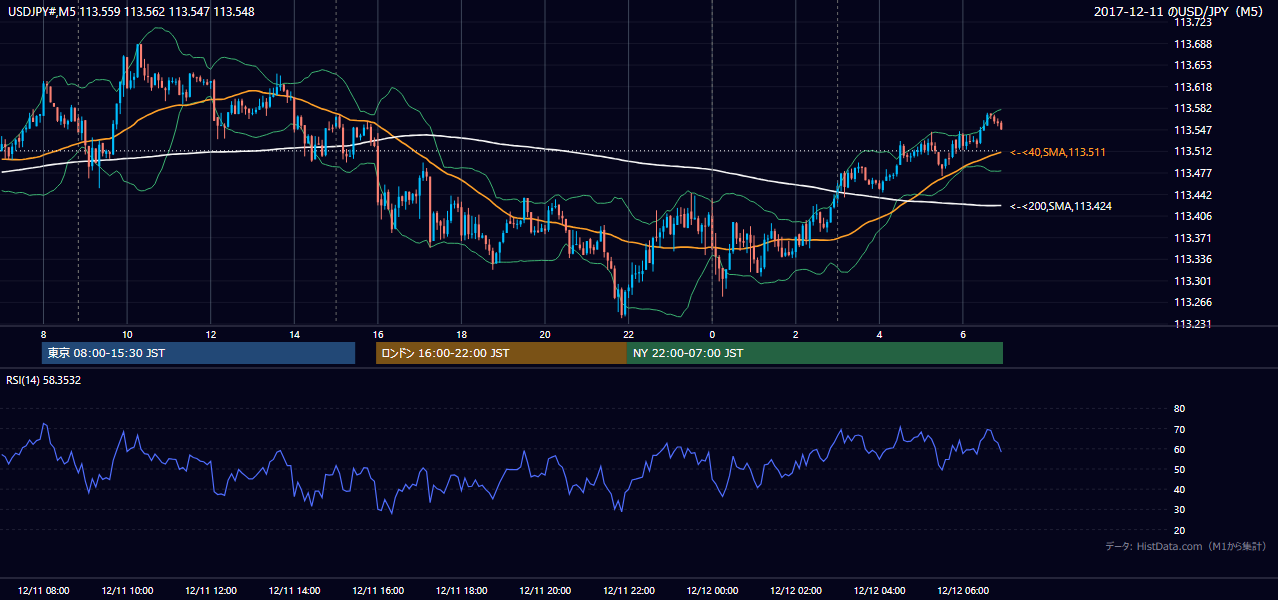Image resolution: width=1278 pixels, height=600 pixels.
Task: Click the NY 22:00-07:00 JST session bar
Action: click(815, 353)
